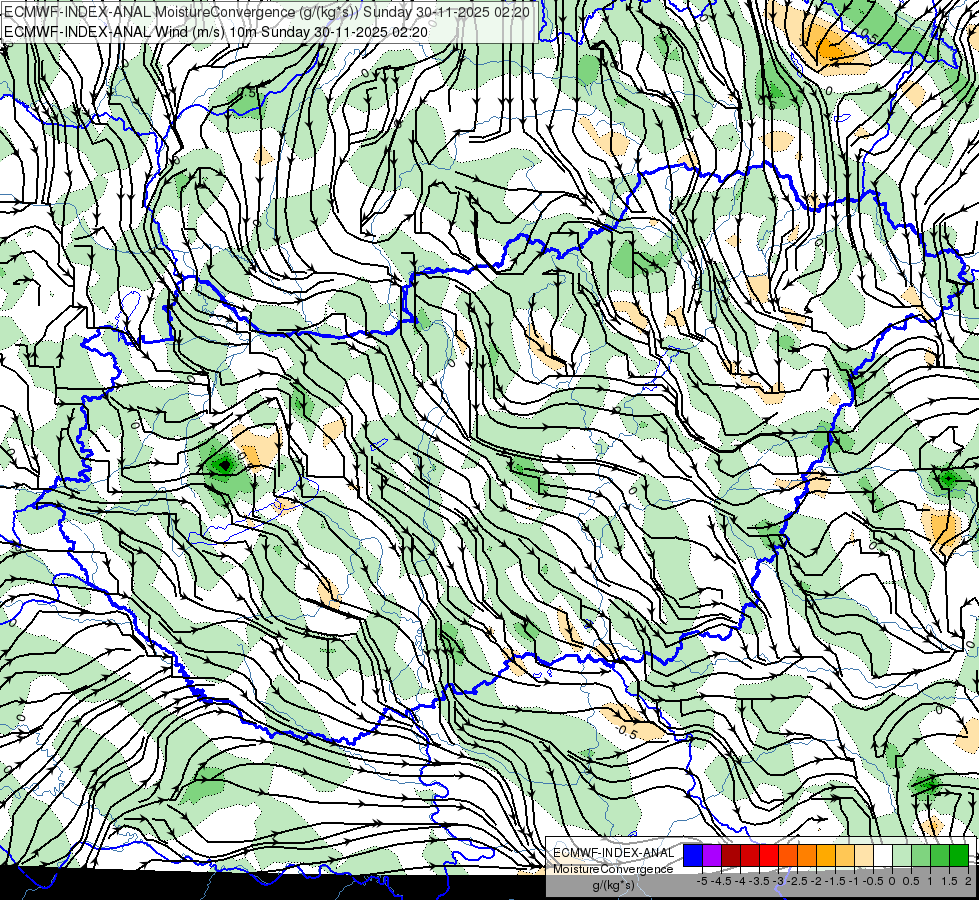Viewport: 979px width, 900px height.
Task: Click the "2" legend tick label
Action: click(968, 881)
